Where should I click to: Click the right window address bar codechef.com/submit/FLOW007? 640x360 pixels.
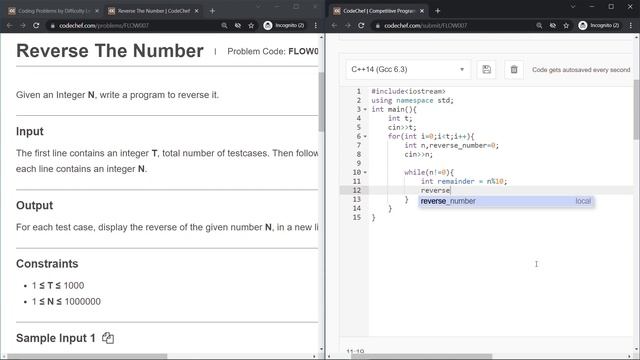tap(425, 25)
